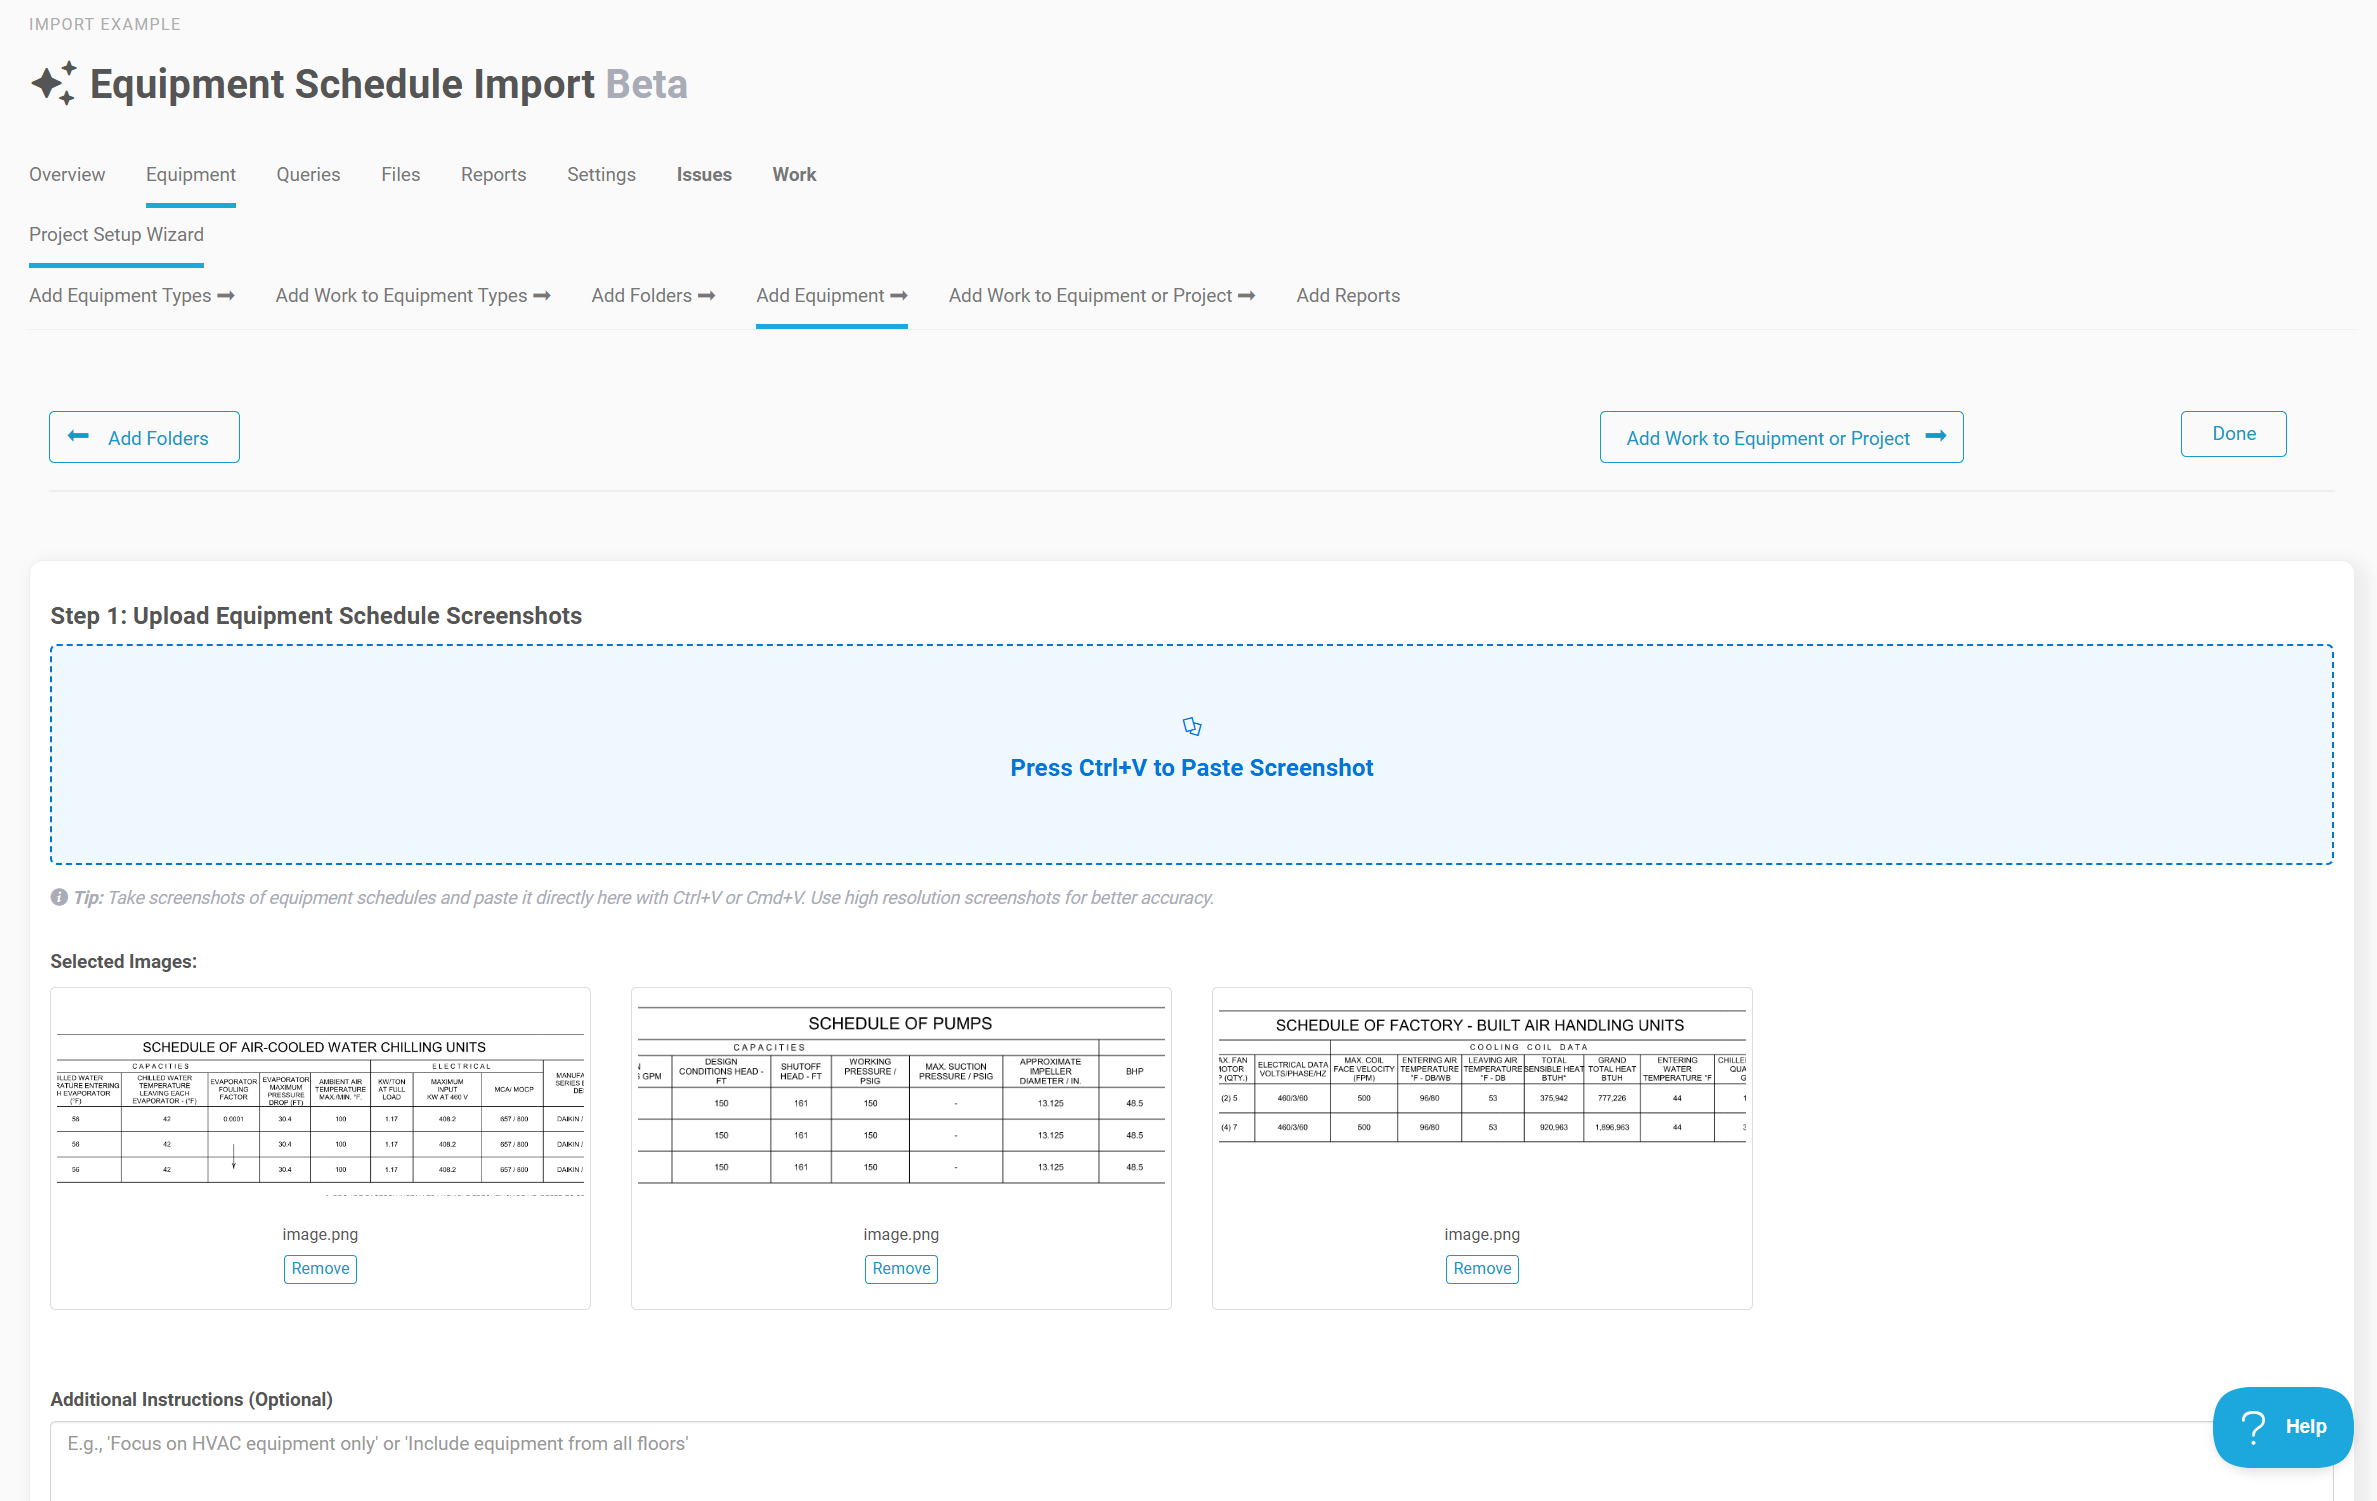Remove the air handling units image
This screenshot has height=1501, width=2377.
(1481, 1268)
